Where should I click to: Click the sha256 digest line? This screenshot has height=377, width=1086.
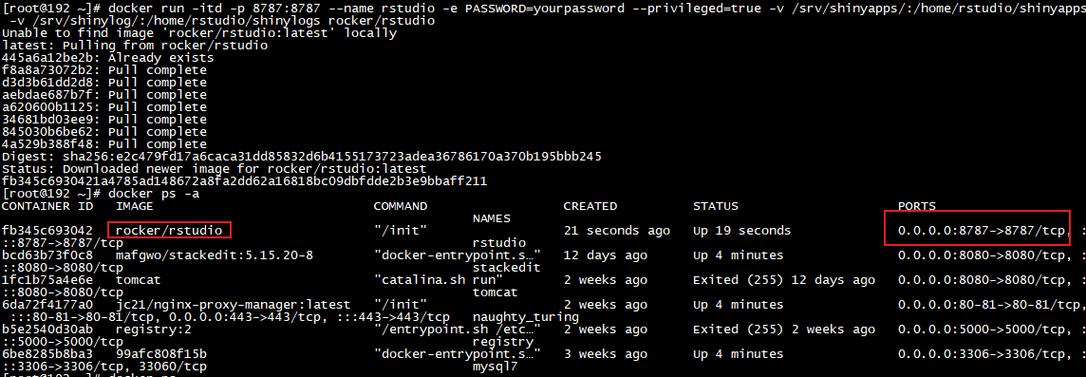pyautogui.click(x=302, y=157)
